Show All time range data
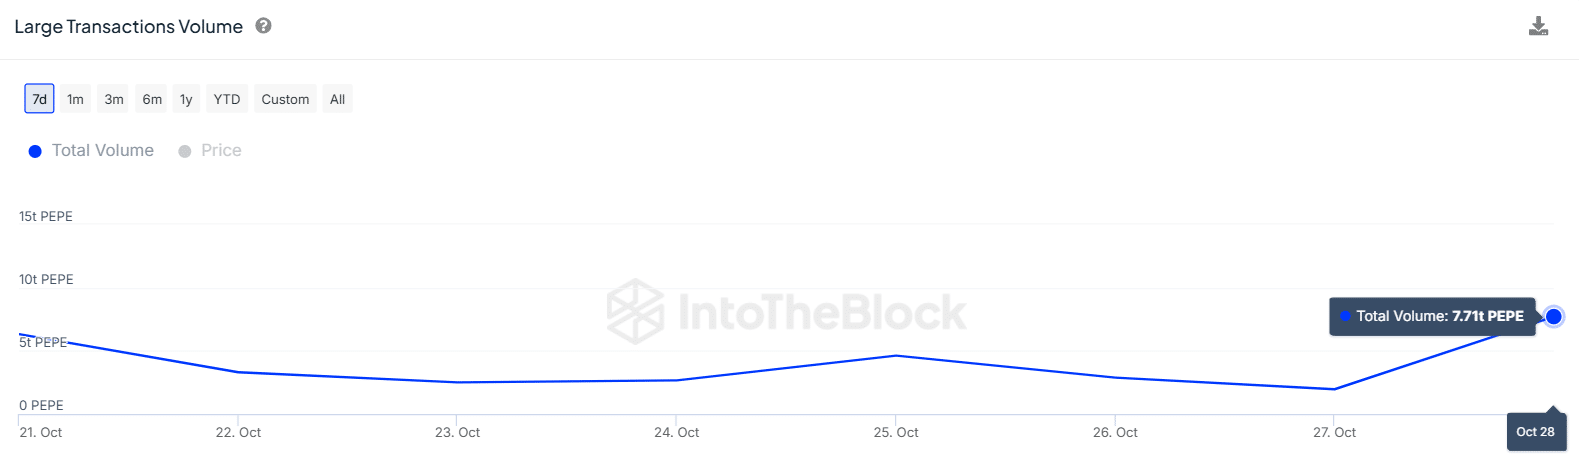The height and width of the screenshot is (463, 1579). [x=337, y=99]
